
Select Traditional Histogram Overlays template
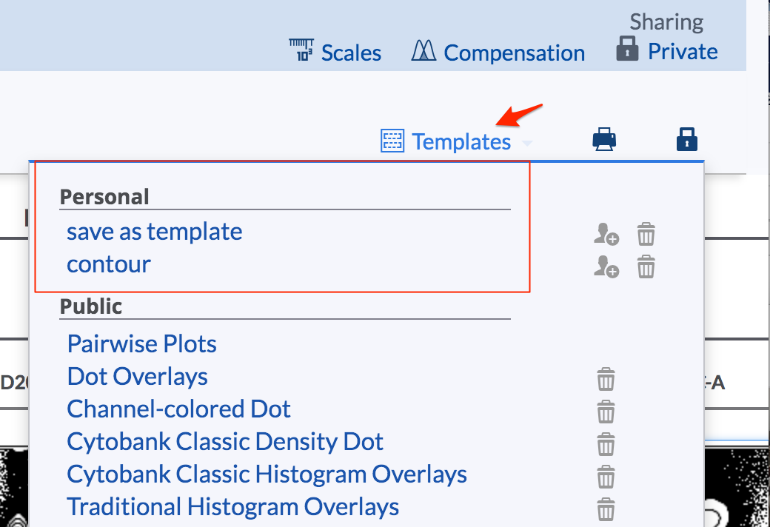click(x=233, y=507)
